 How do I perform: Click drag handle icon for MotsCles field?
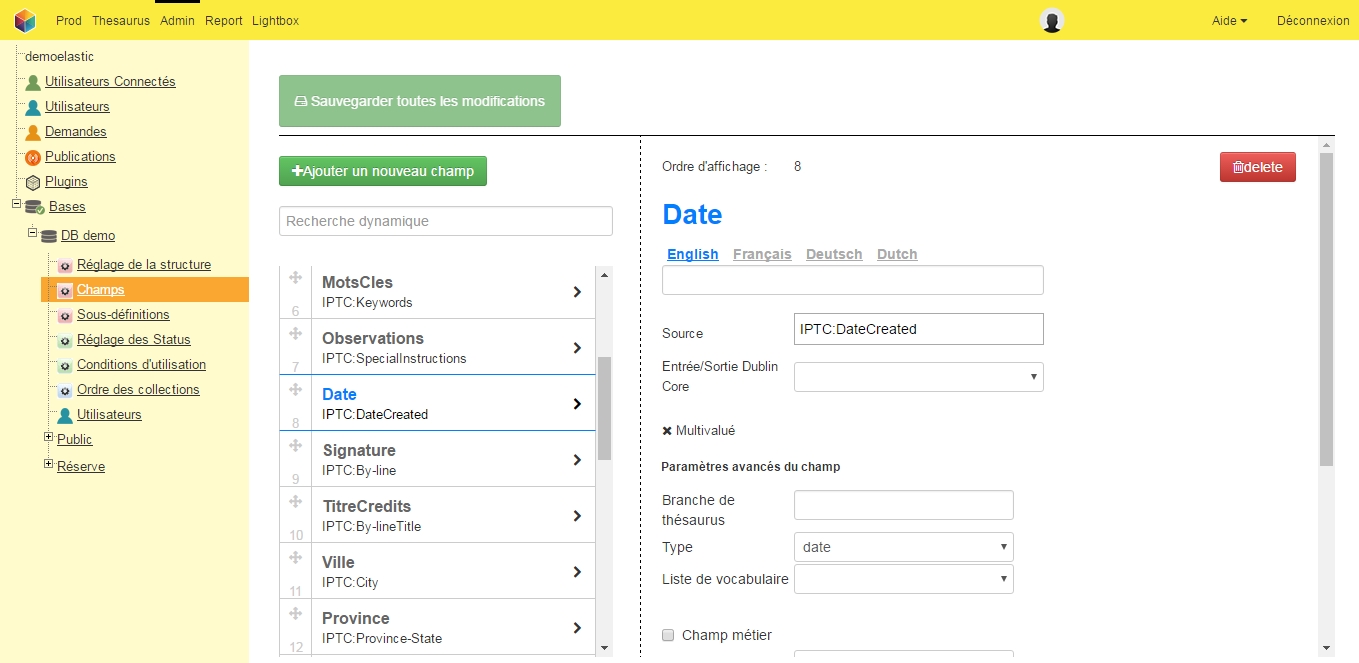click(295, 278)
